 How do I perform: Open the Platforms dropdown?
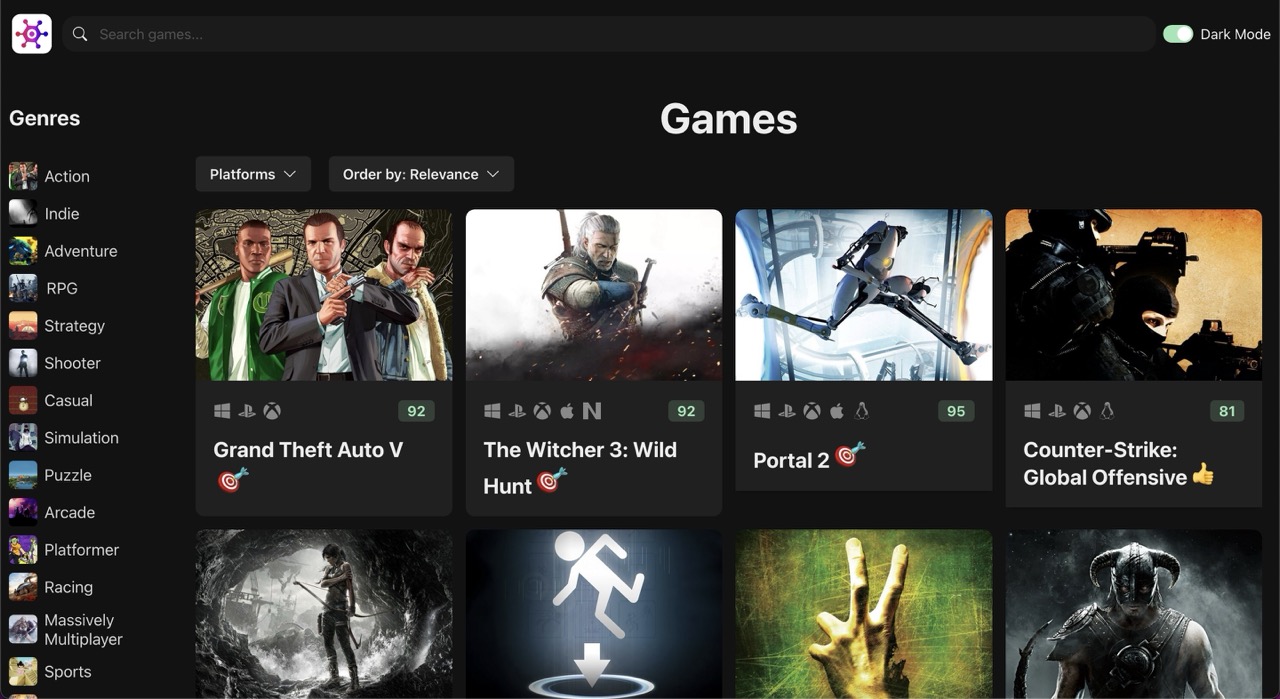coord(253,174)
